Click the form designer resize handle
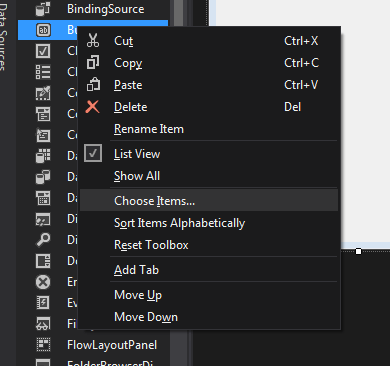 pyautogui.click(x=358, y=251)
